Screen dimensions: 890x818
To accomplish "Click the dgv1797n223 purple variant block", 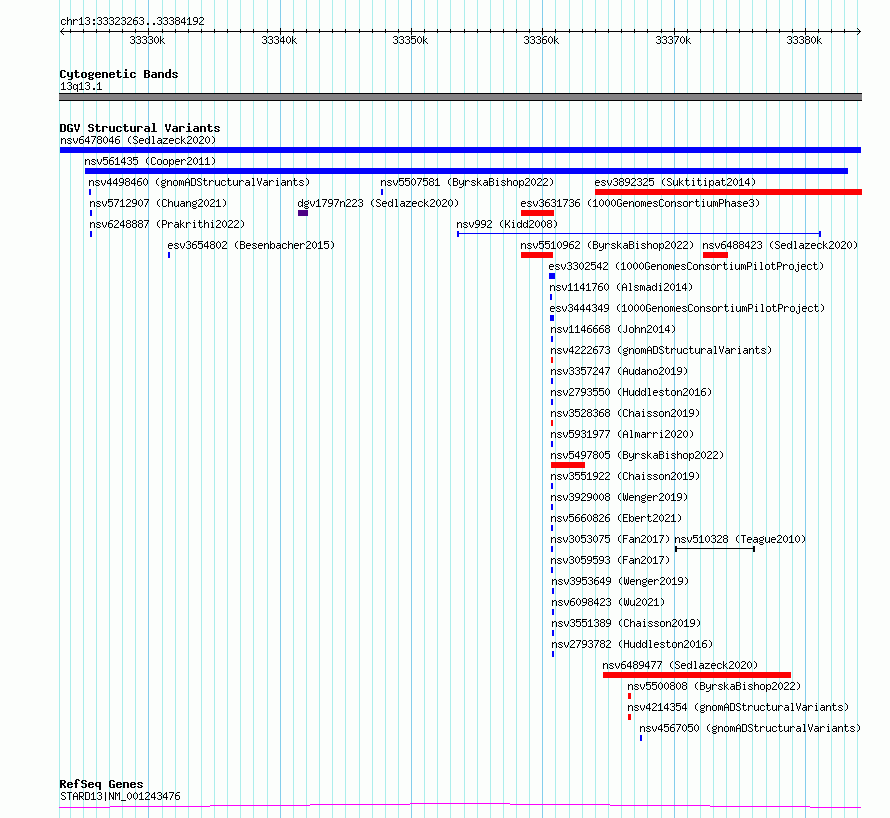I will 303,213.
